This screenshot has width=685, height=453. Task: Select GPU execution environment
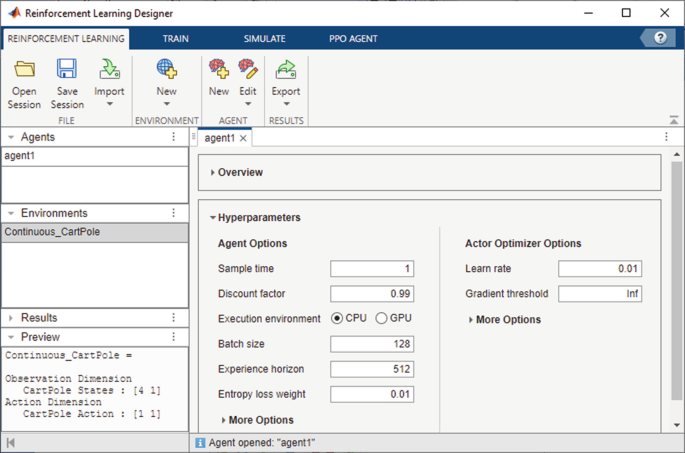point(381,318)
